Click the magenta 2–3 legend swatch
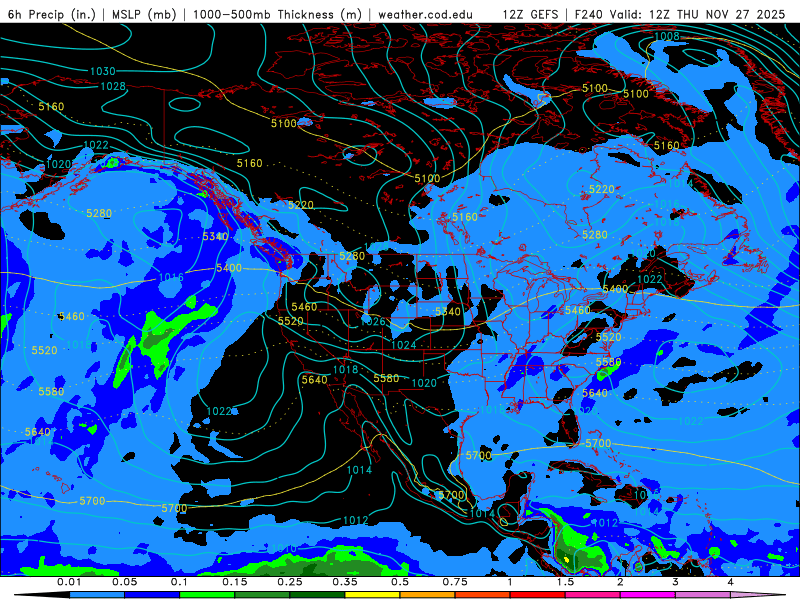 648,595
